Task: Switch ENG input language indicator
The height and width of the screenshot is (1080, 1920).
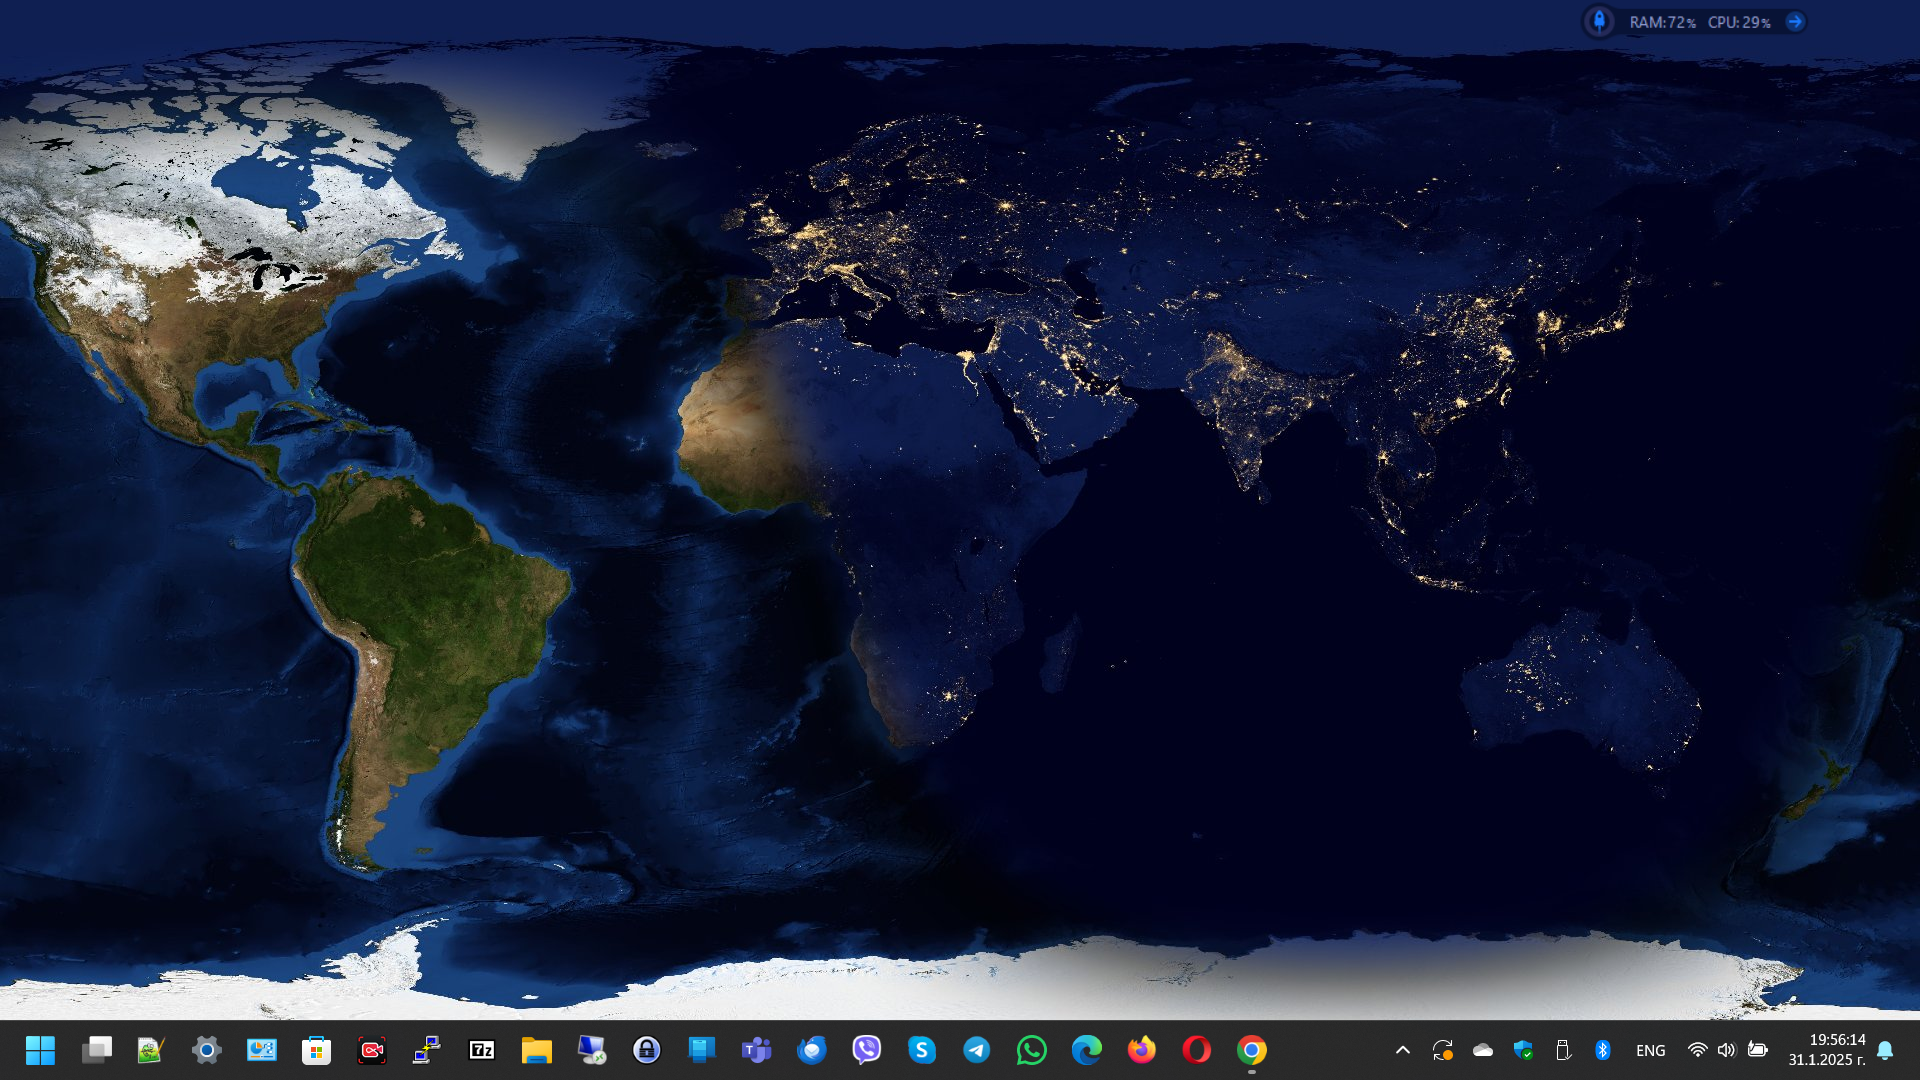Action: pos(1651,1051)
